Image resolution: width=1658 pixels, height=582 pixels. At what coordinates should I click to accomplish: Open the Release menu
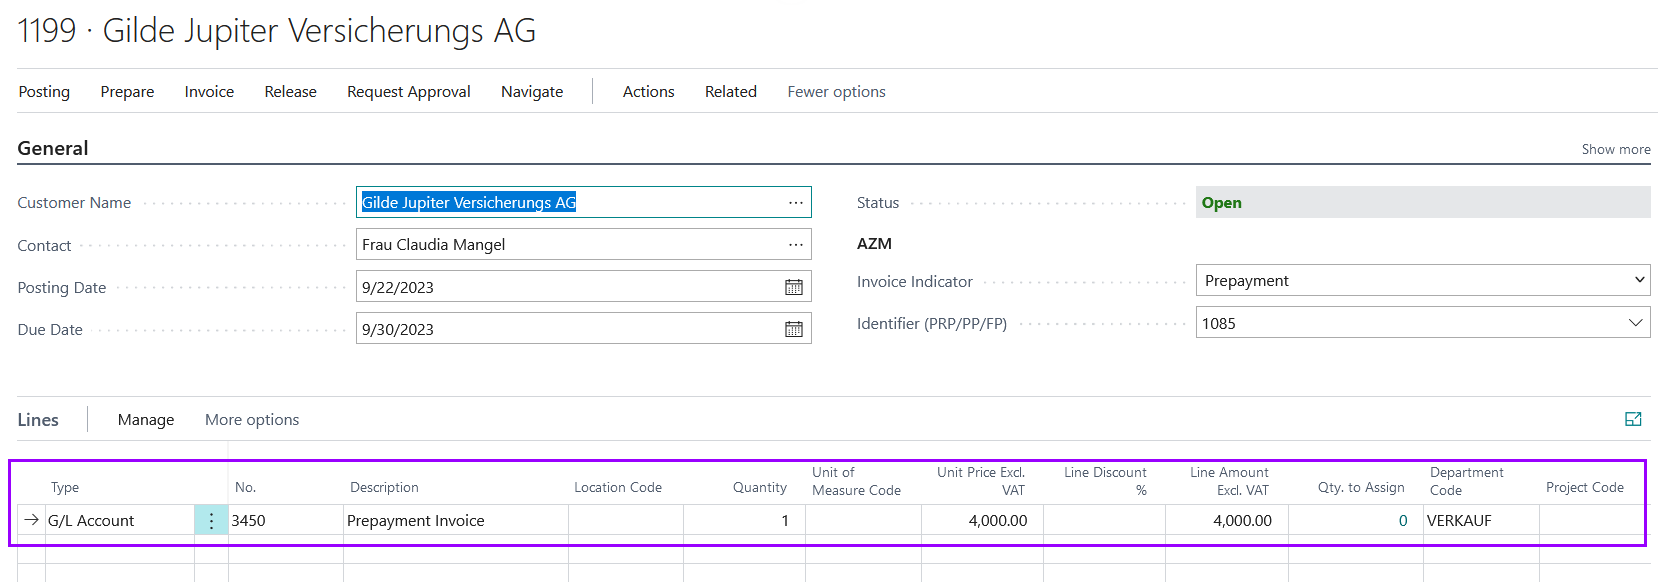pos(290,91)
